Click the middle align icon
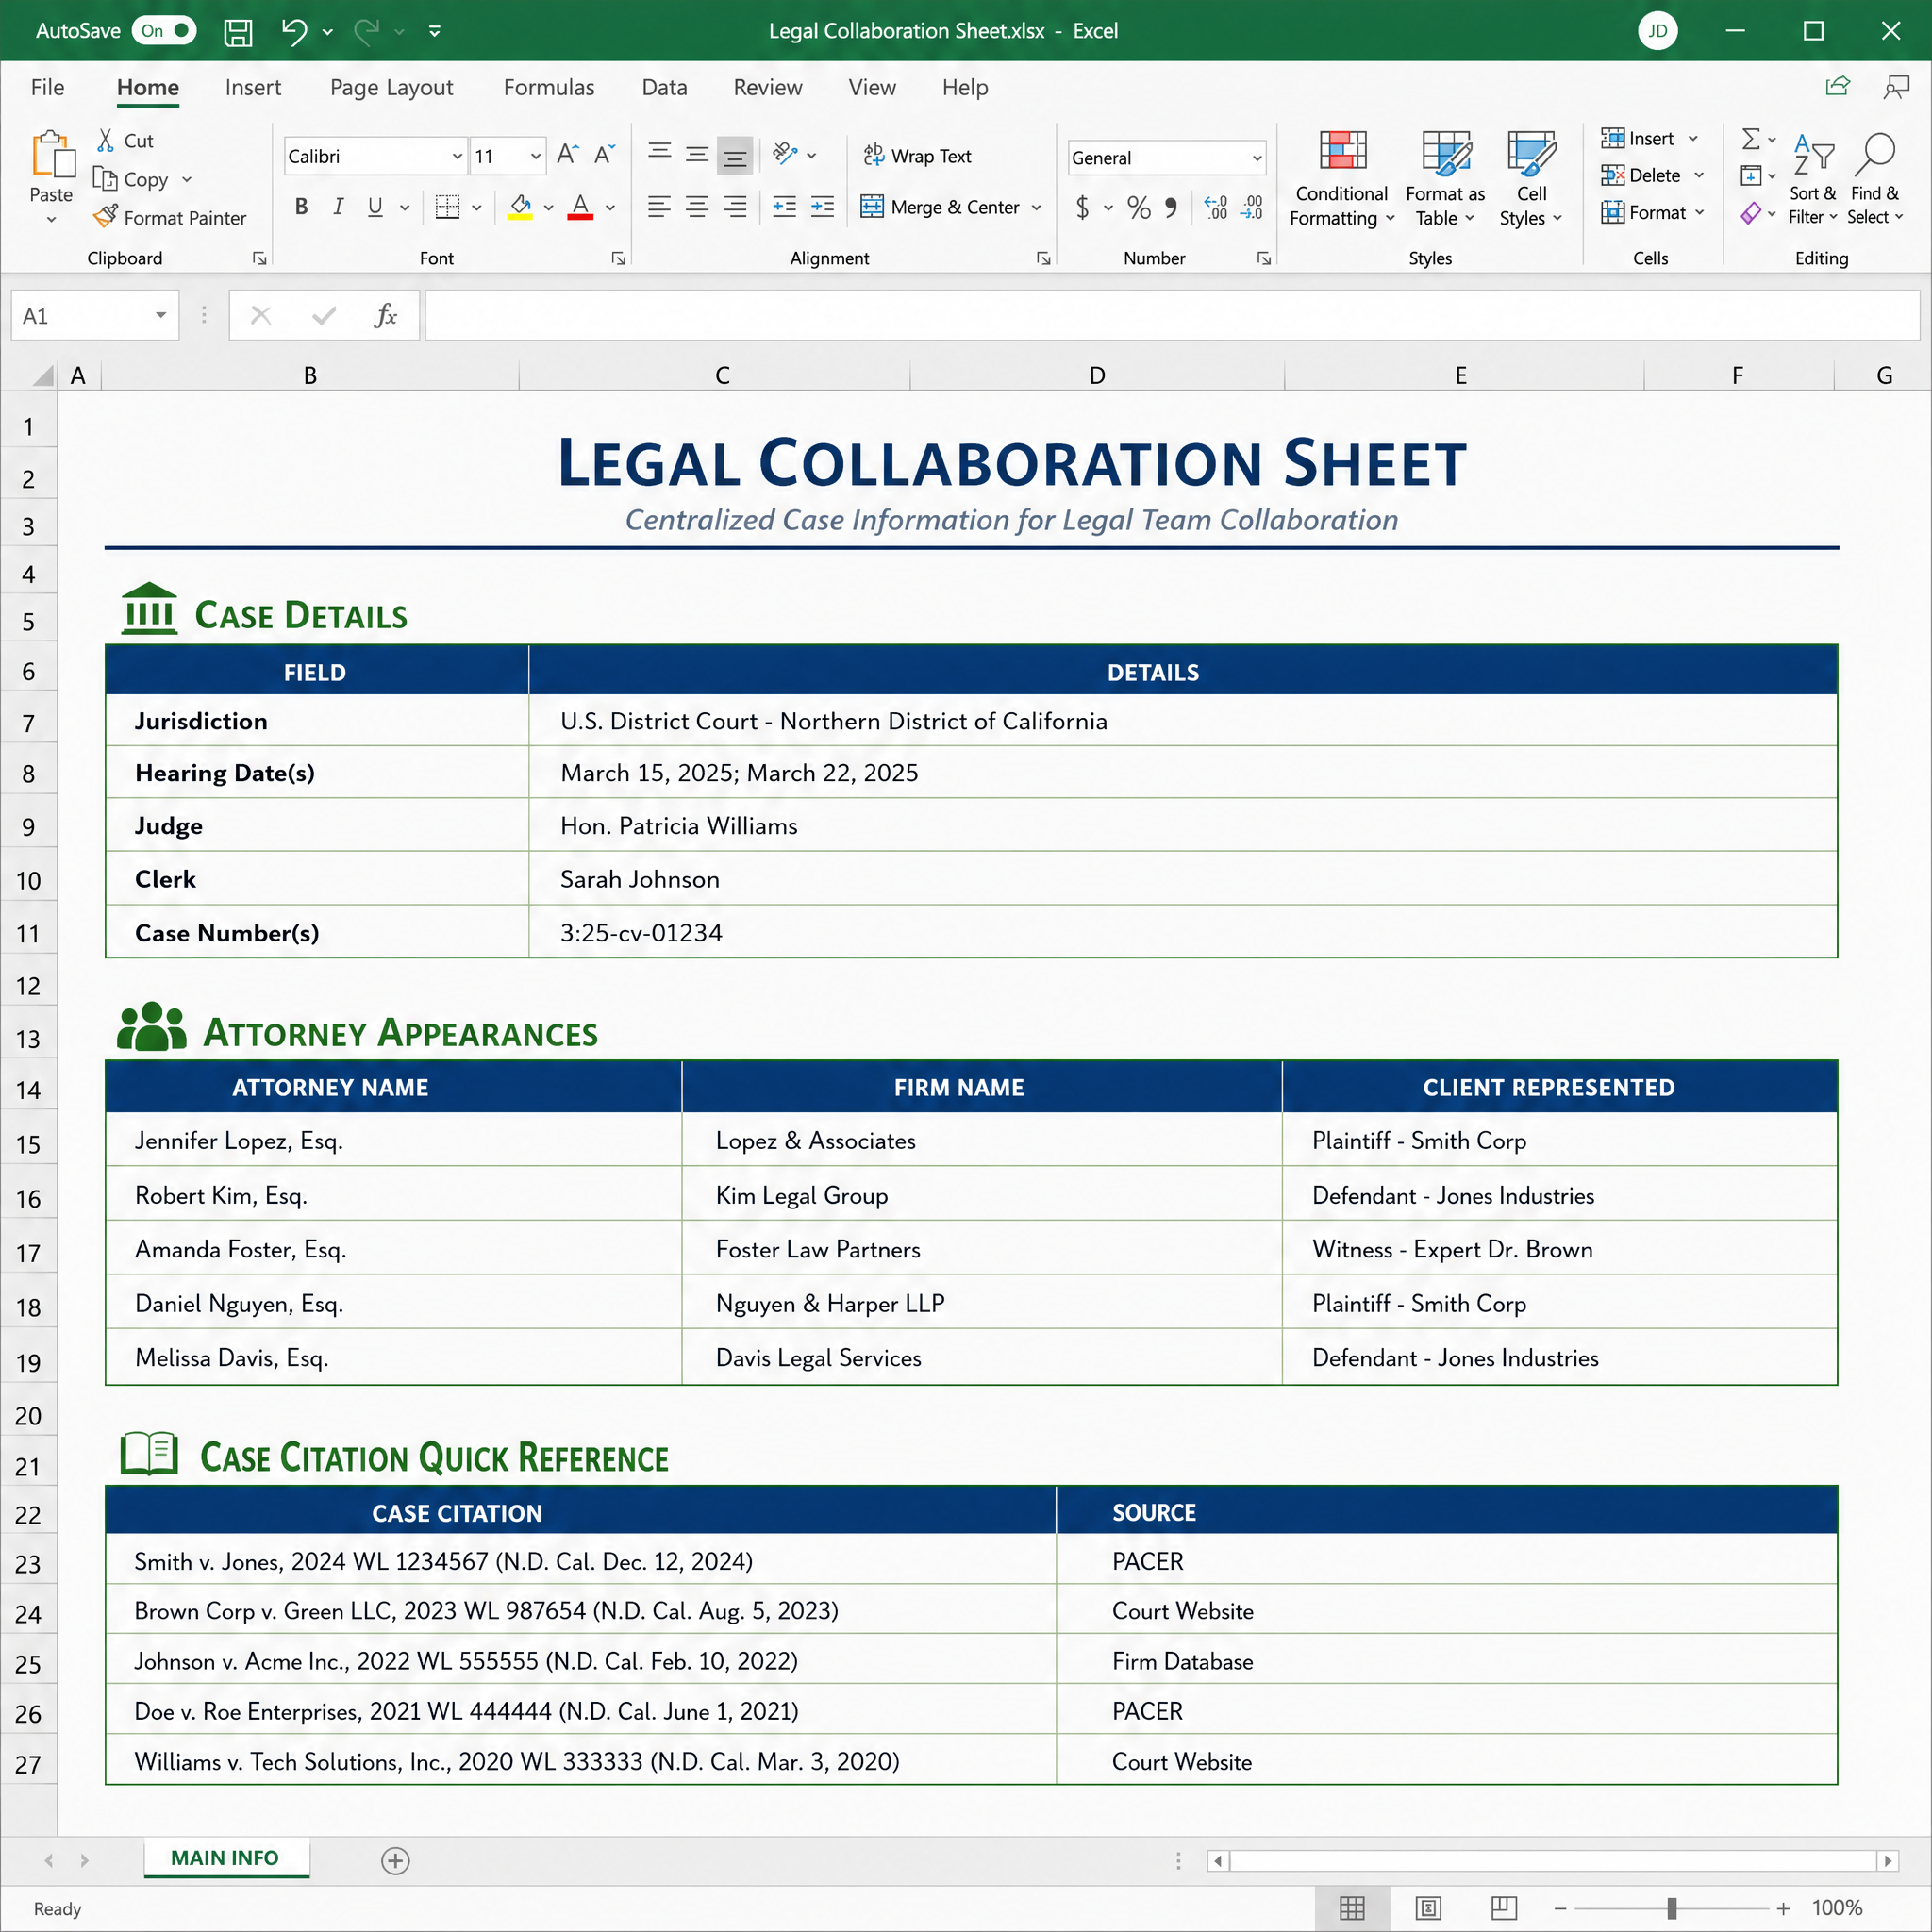The height and width of the screenshot is (1932, 1932). pos(697,154)
